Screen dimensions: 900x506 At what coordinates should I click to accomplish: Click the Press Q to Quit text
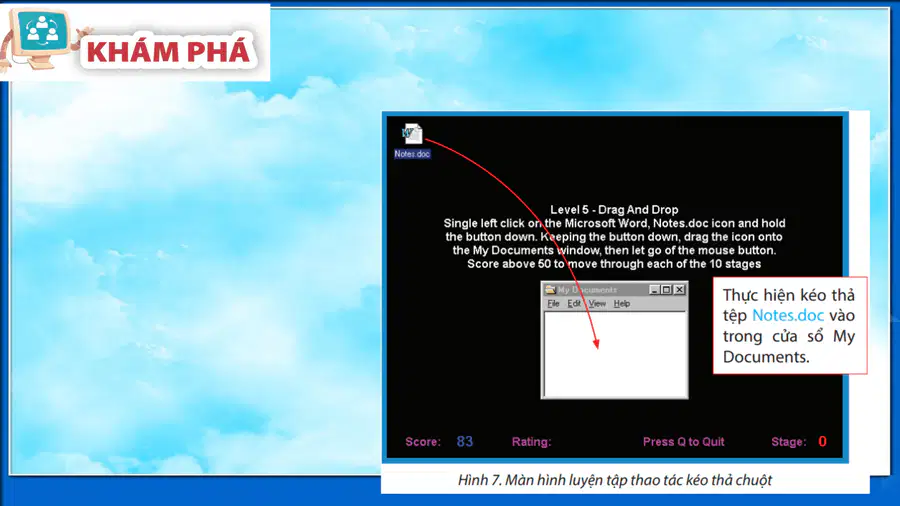coord(683,442)
